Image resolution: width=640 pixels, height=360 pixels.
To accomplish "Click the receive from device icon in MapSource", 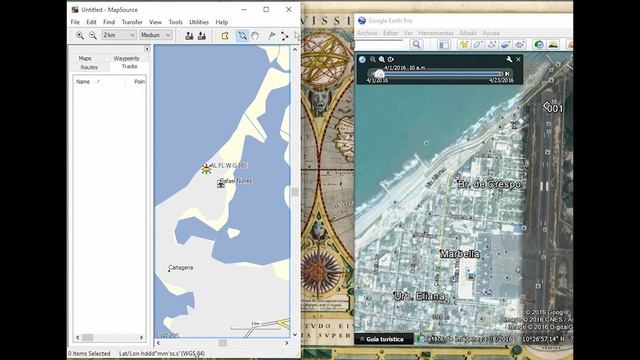I will [202, 36].
